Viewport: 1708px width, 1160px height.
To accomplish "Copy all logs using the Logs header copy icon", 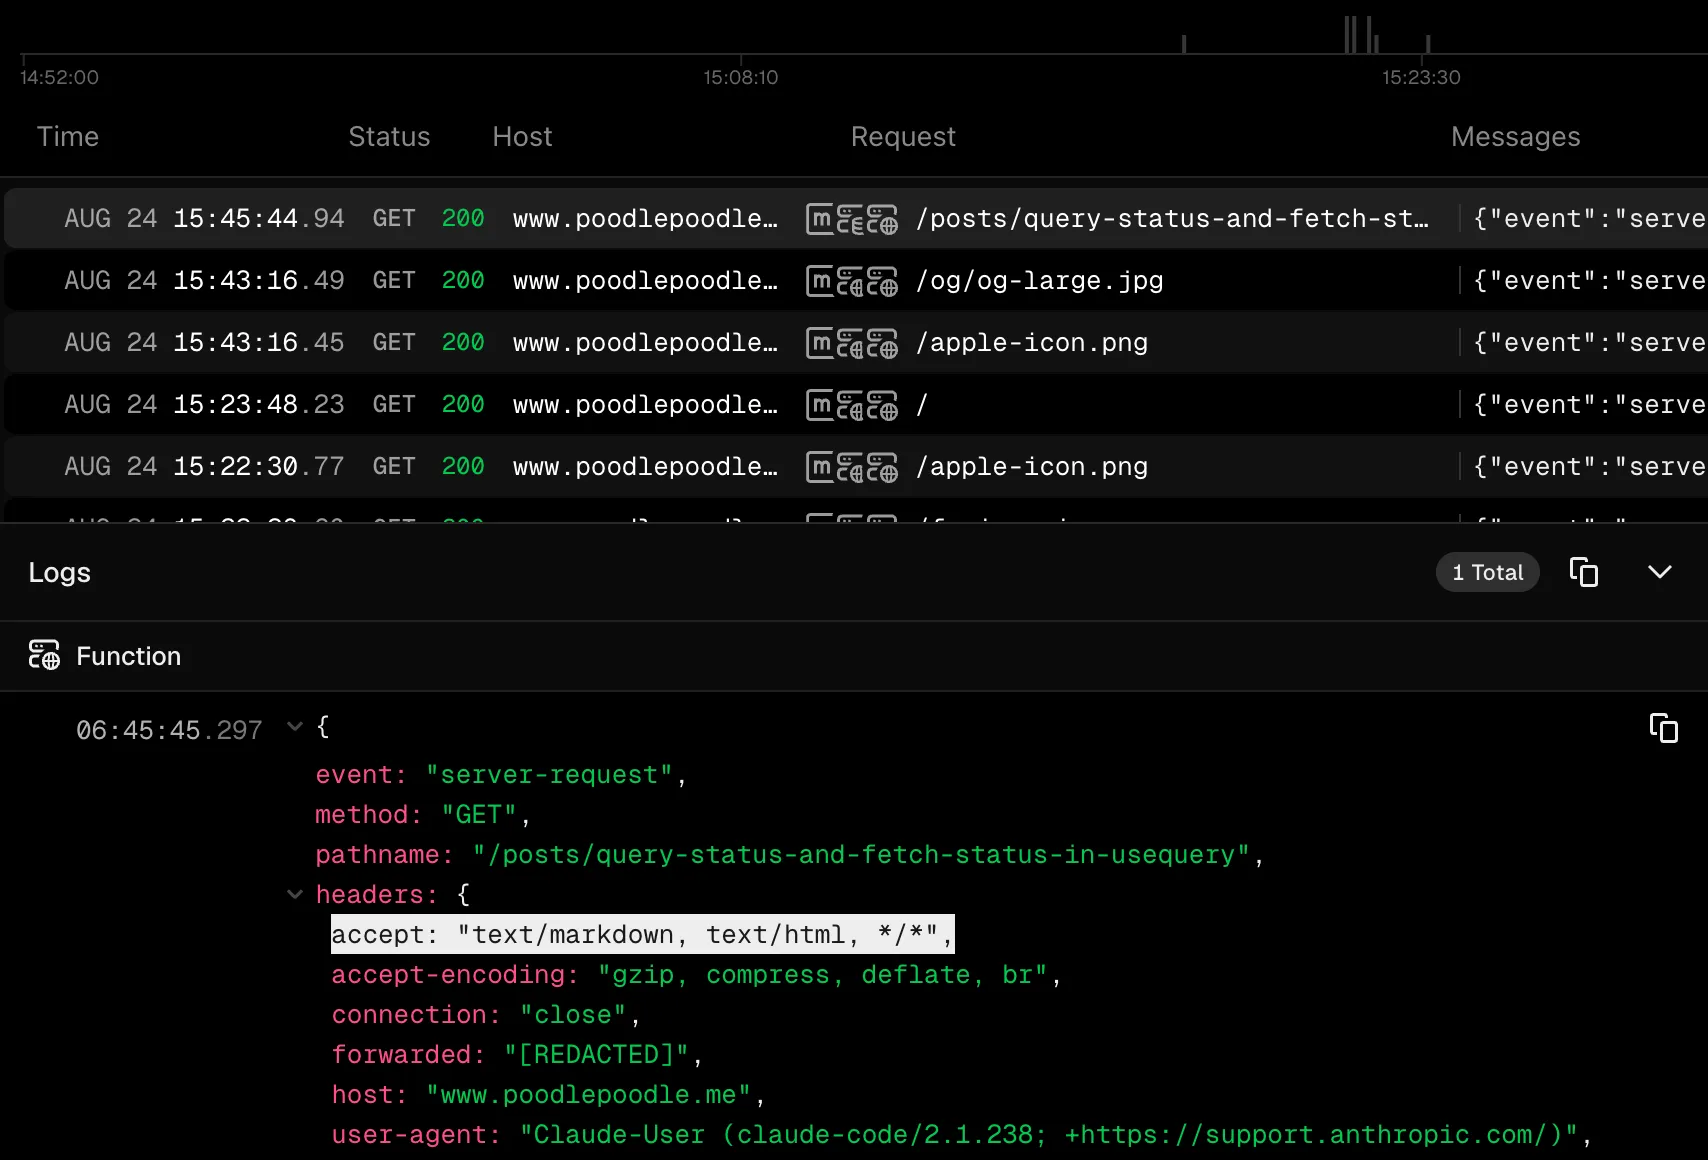I will click(1584, 572).
